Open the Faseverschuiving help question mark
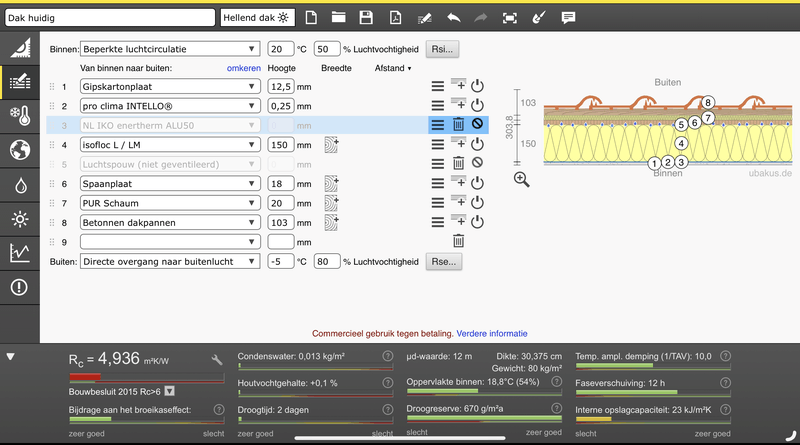The width and height of the screenshot is (800, 445). 725,383
